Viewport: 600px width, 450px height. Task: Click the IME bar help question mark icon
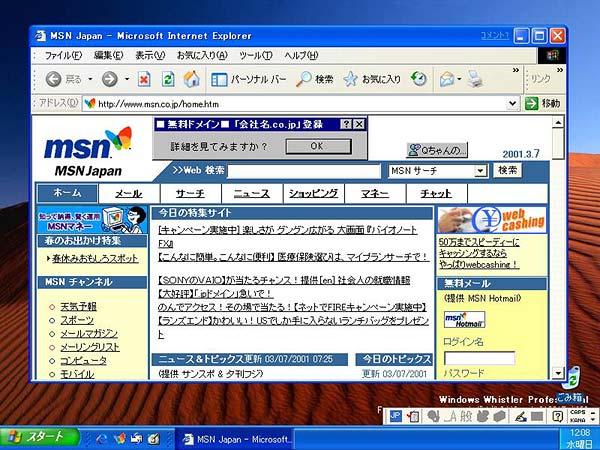point(558,416)
